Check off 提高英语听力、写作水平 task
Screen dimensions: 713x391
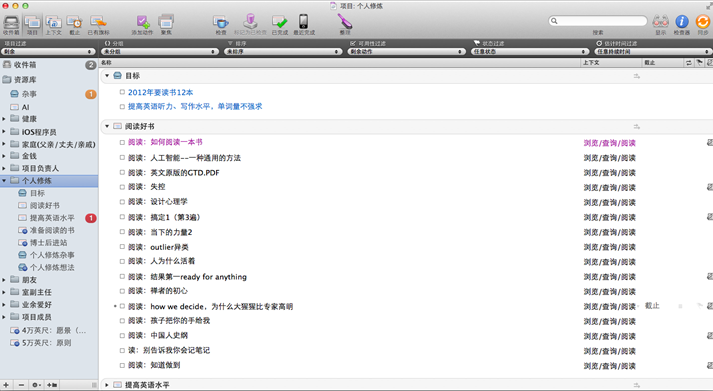point(122,107)
